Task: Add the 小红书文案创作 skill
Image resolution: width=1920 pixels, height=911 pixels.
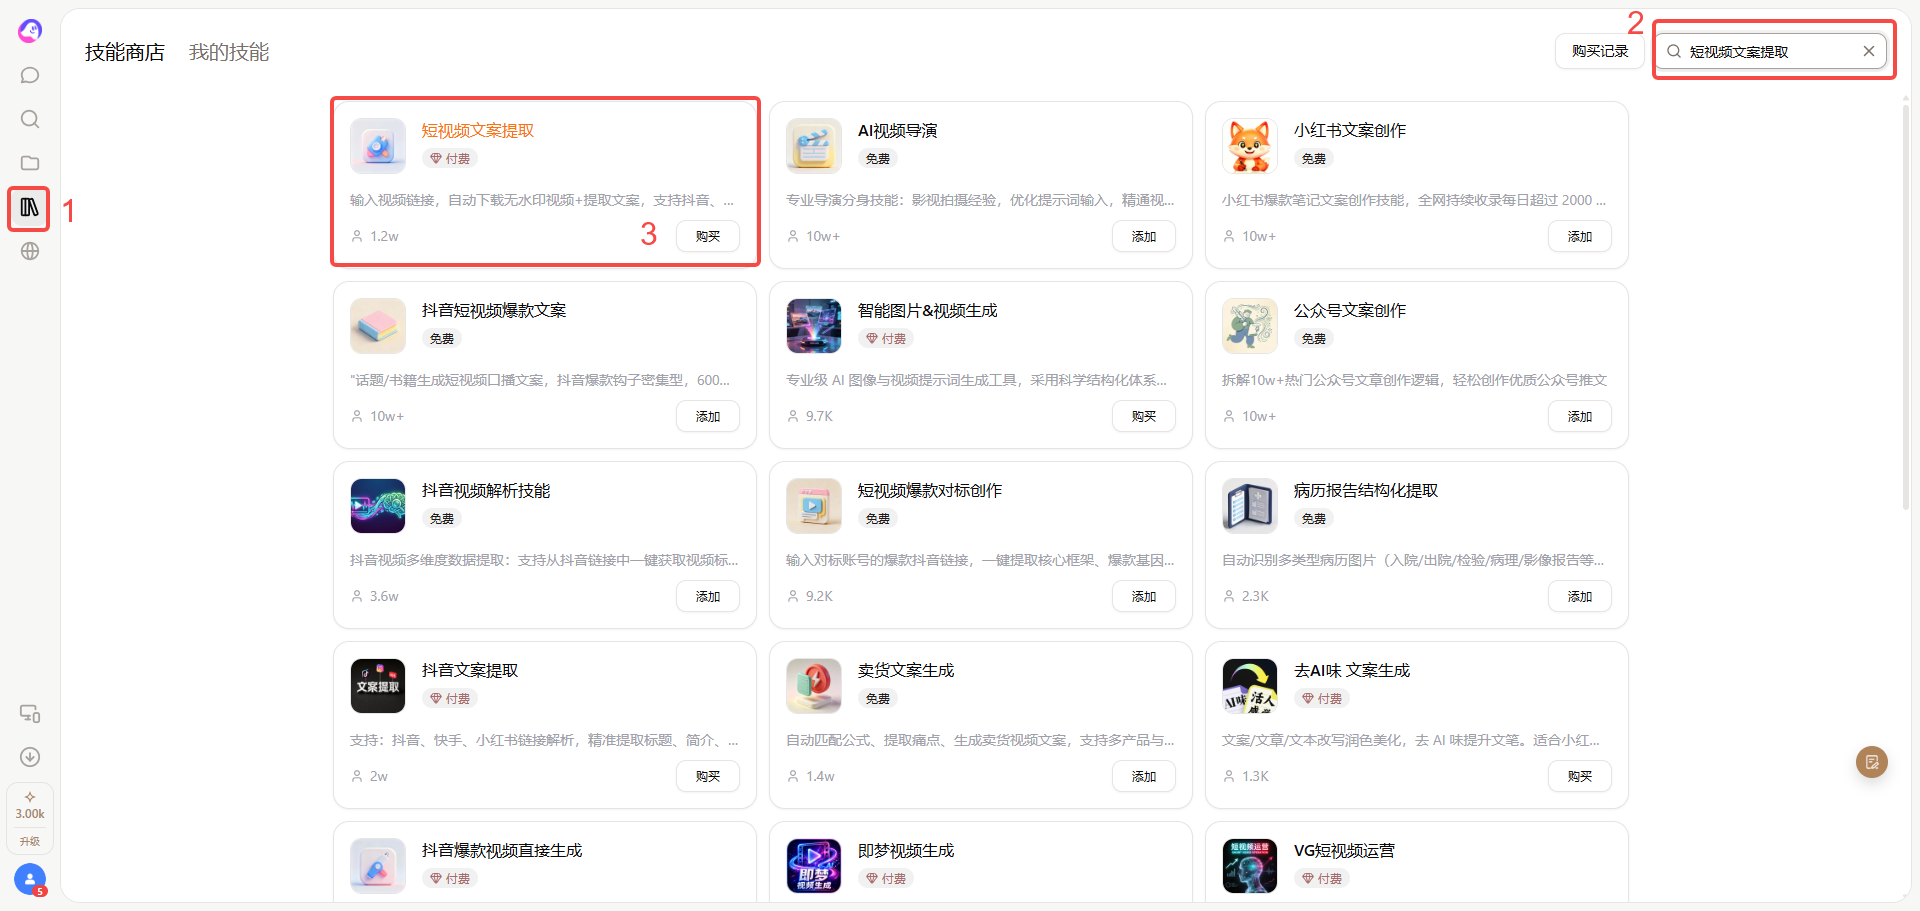Action: point(1580,236)
